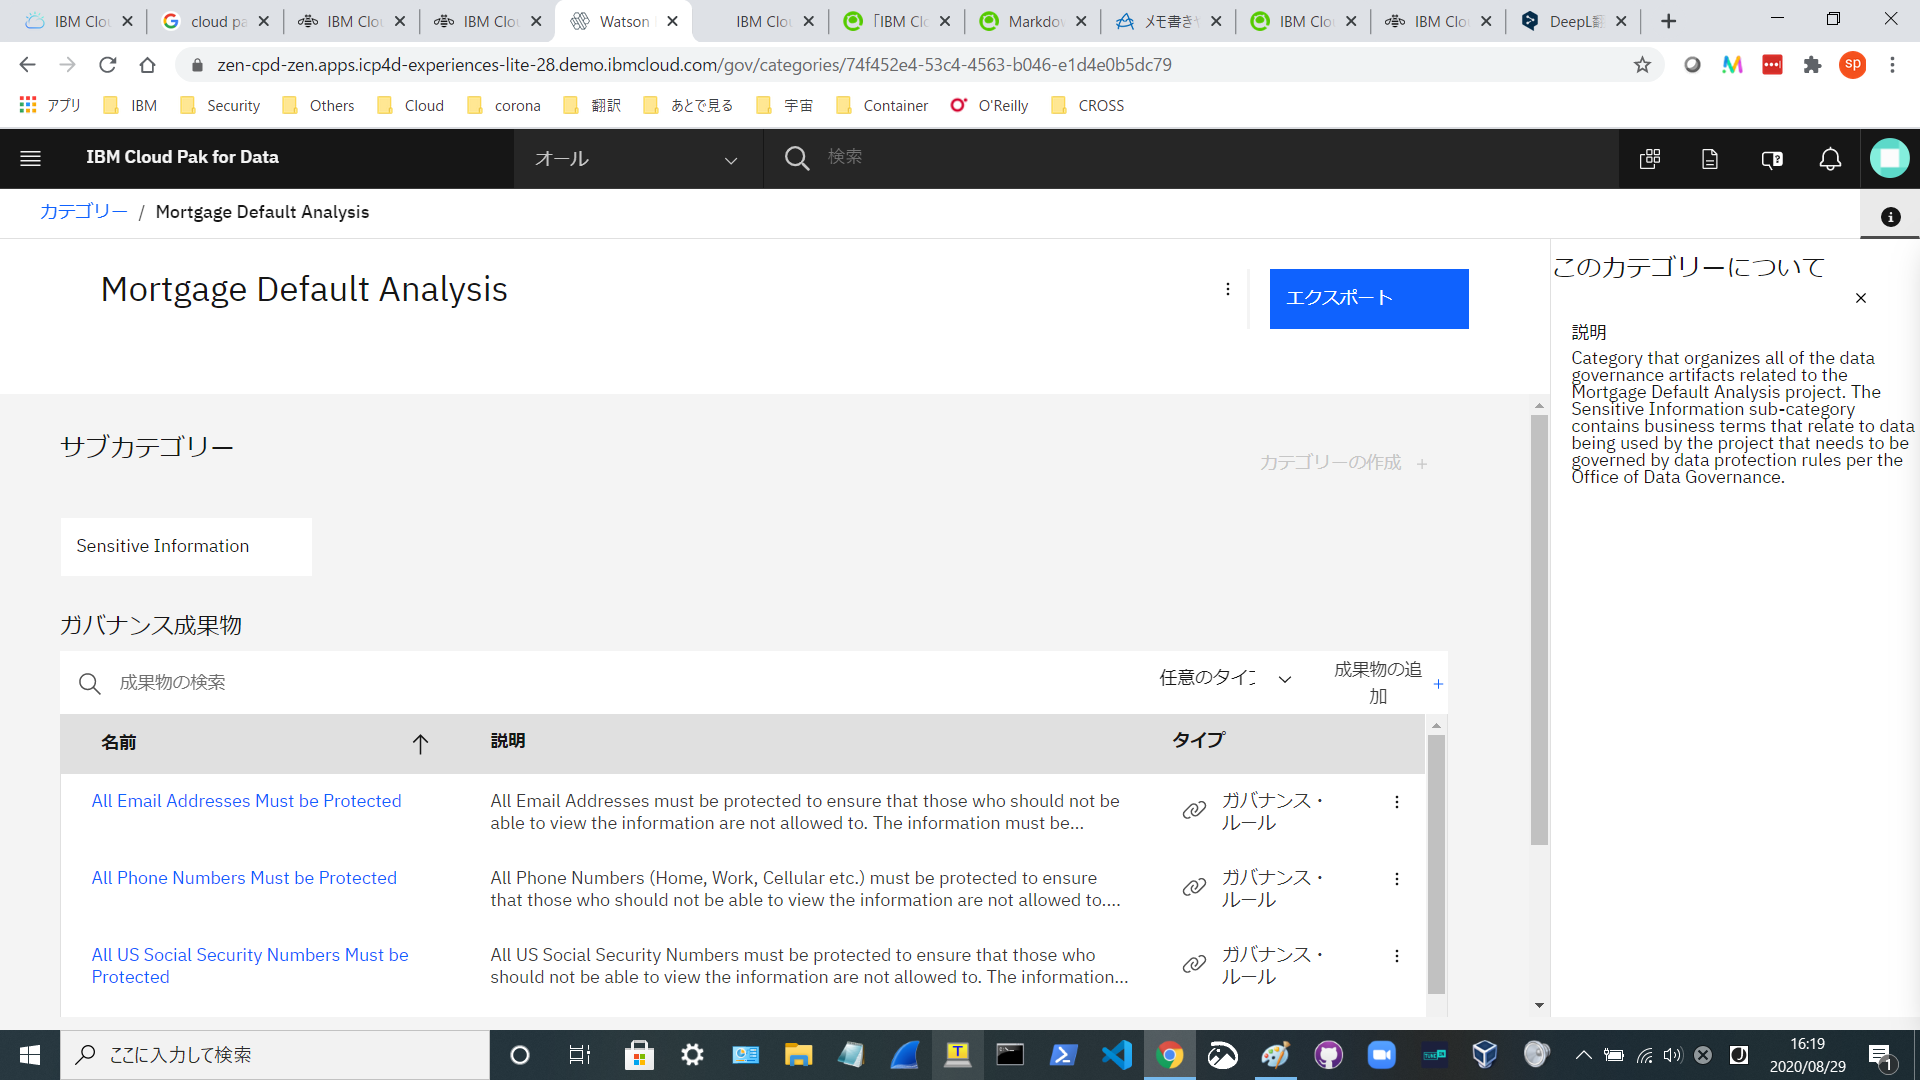
Task: Open All Phone Numbers Must be Protected
Action: (x=244, y=878)
